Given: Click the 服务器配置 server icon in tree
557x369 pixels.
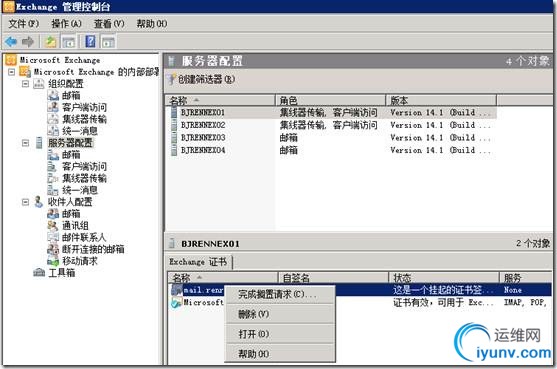Looking at the screenshot, I should (x=39, y=143).
